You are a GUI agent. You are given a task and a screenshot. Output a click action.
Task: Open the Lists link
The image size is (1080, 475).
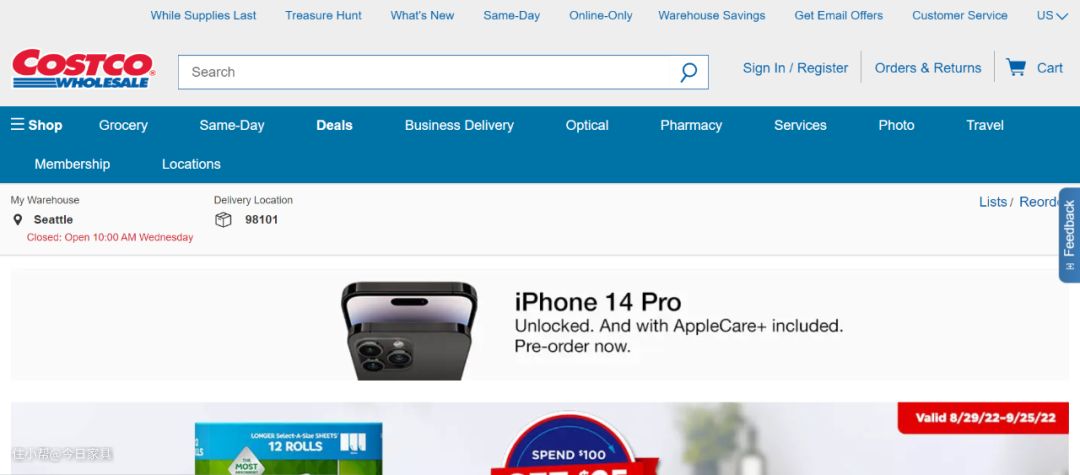pos(993,202)
